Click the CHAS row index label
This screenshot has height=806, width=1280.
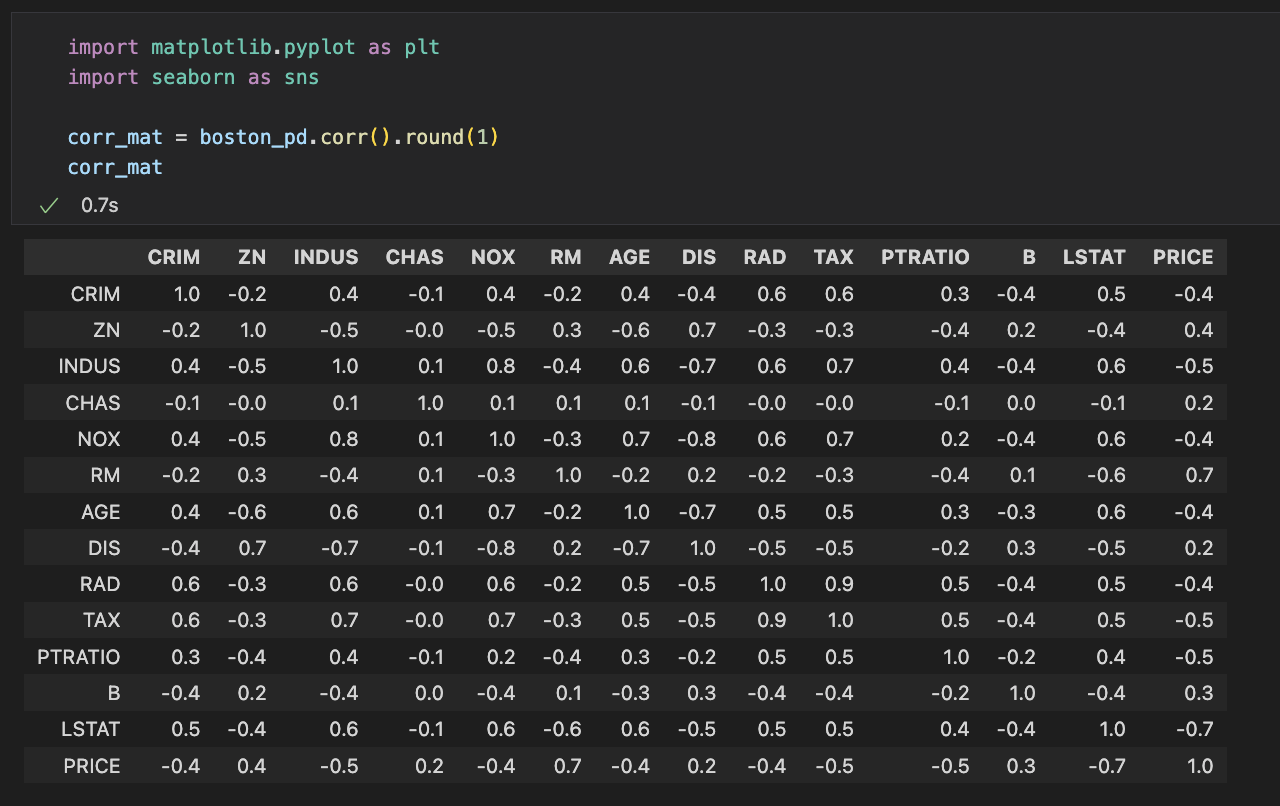click(93, 403)
